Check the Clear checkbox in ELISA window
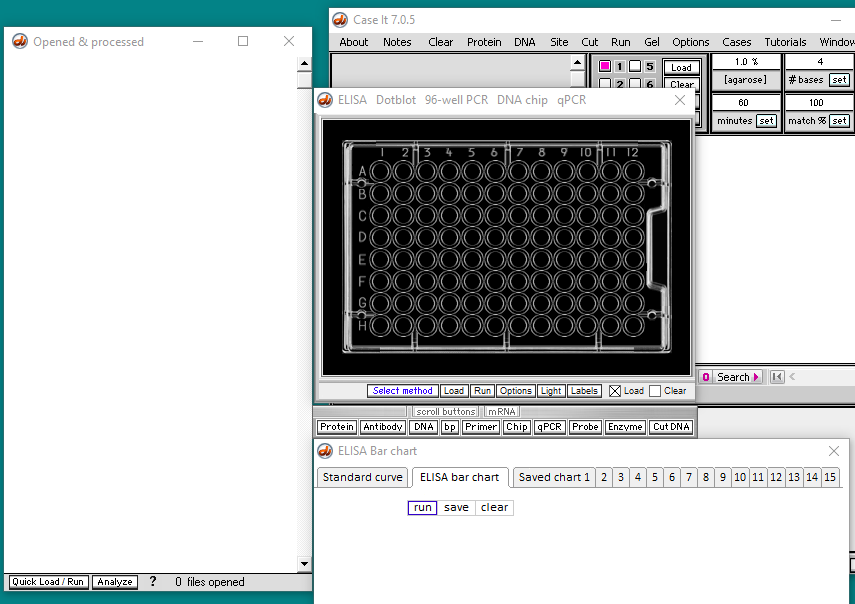This screenshot has height=604, width=855. (x=655, y=391)
